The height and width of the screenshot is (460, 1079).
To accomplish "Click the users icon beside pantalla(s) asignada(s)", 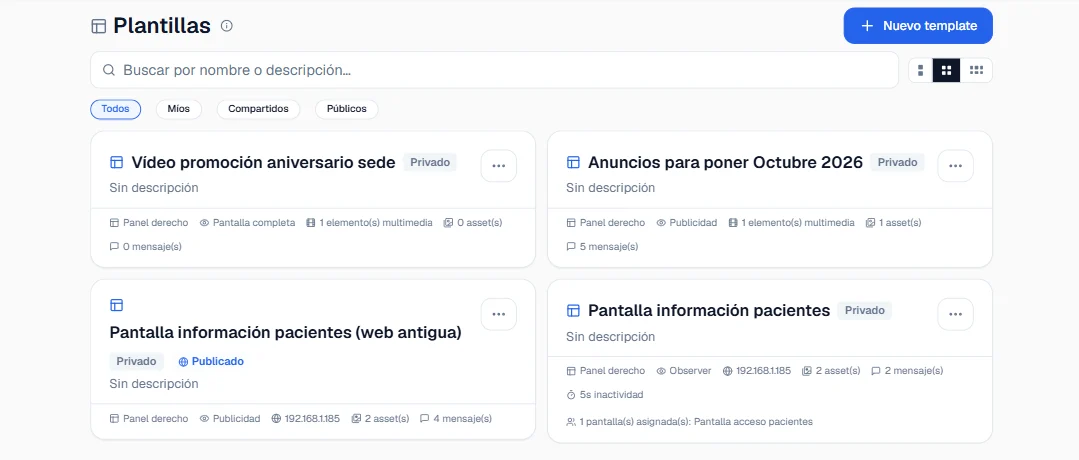I will 571,421.
